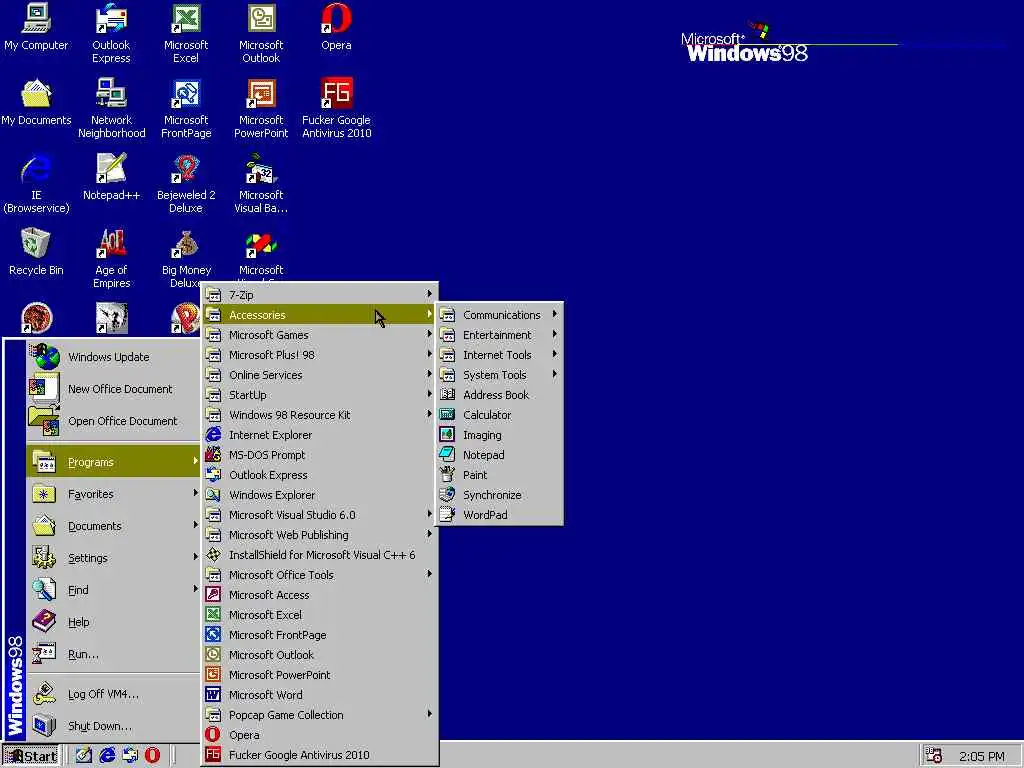Select Notepad++ desktop shortcut
The height and width of the screenshot is (768, 1024).
[x=111, y=176]
